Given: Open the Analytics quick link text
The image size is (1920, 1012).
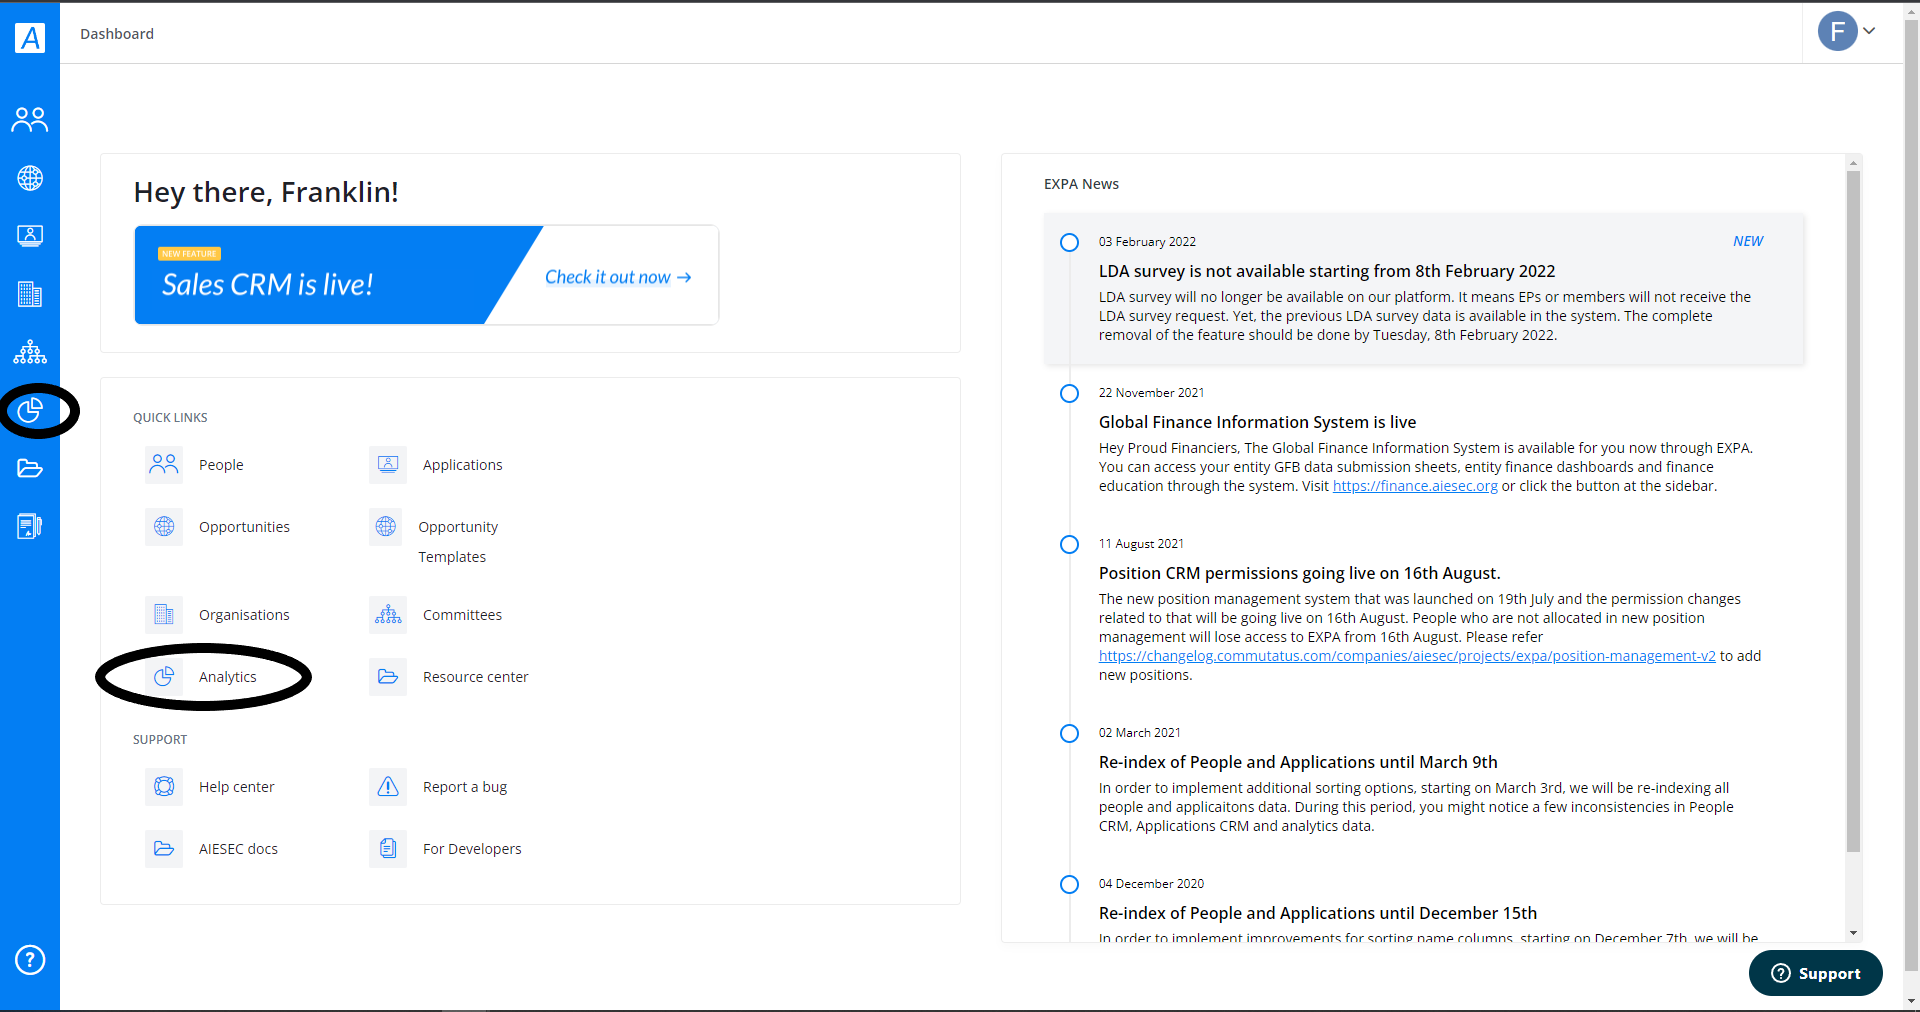Looking at the screenshot, I should pos(228,677).
